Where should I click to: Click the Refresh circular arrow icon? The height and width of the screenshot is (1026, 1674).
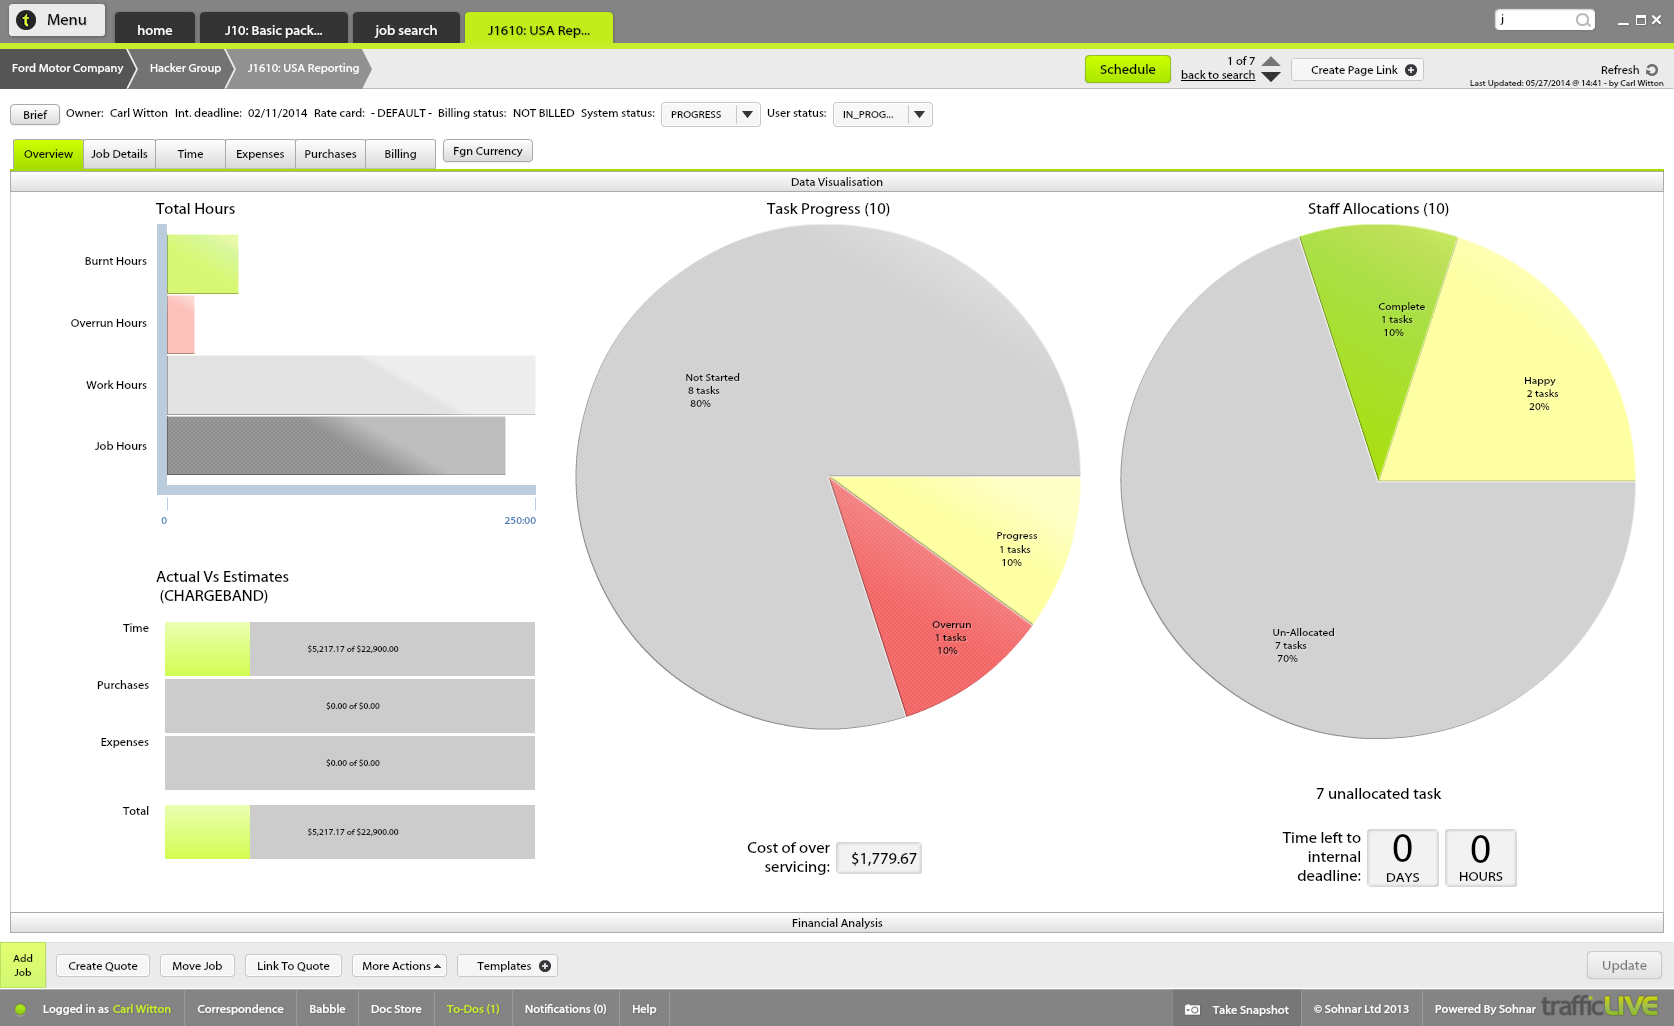click(x=1652, y=70)
